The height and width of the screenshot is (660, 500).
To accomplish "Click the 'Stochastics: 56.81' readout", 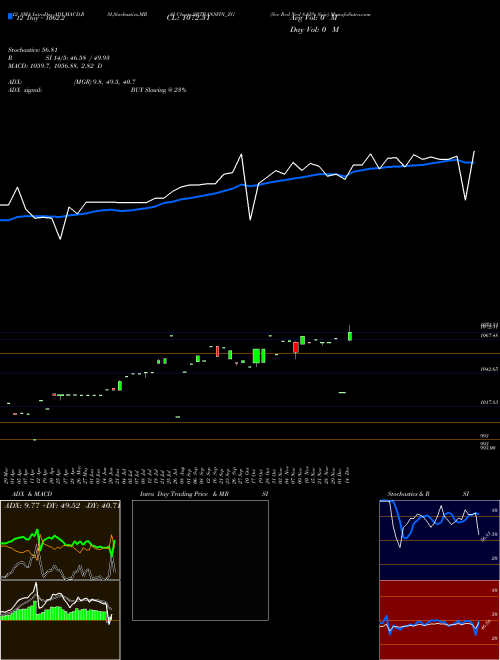I will point(34,50).
